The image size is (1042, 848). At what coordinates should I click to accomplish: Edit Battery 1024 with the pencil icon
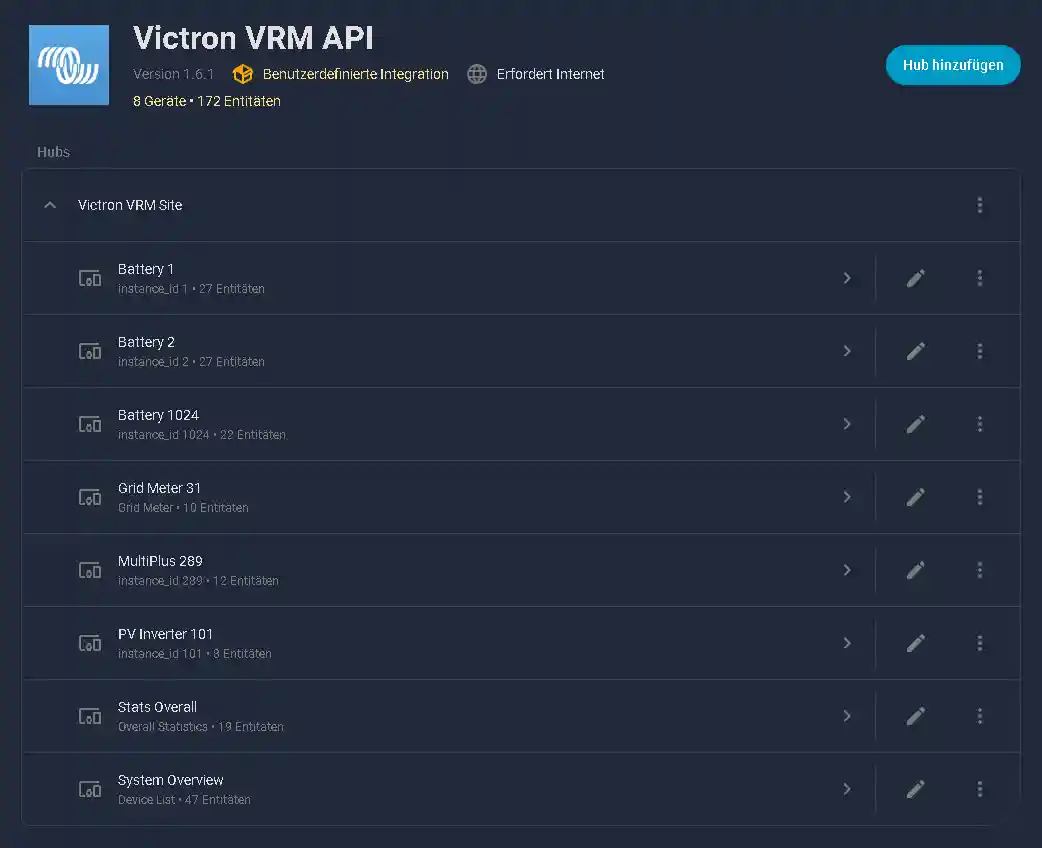[915, 425]
